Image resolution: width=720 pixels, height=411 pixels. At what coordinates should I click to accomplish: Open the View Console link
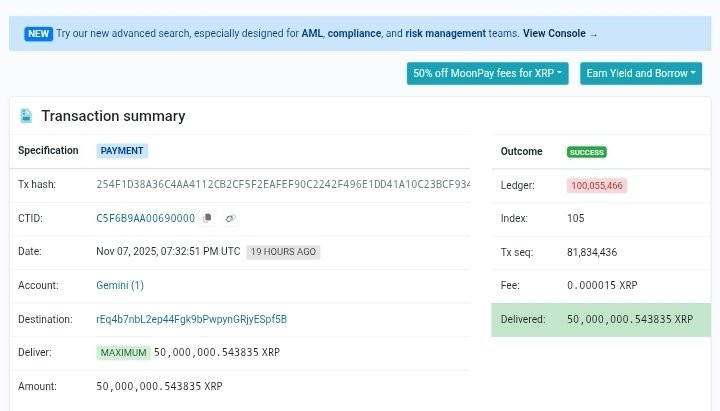click(554, 34)
